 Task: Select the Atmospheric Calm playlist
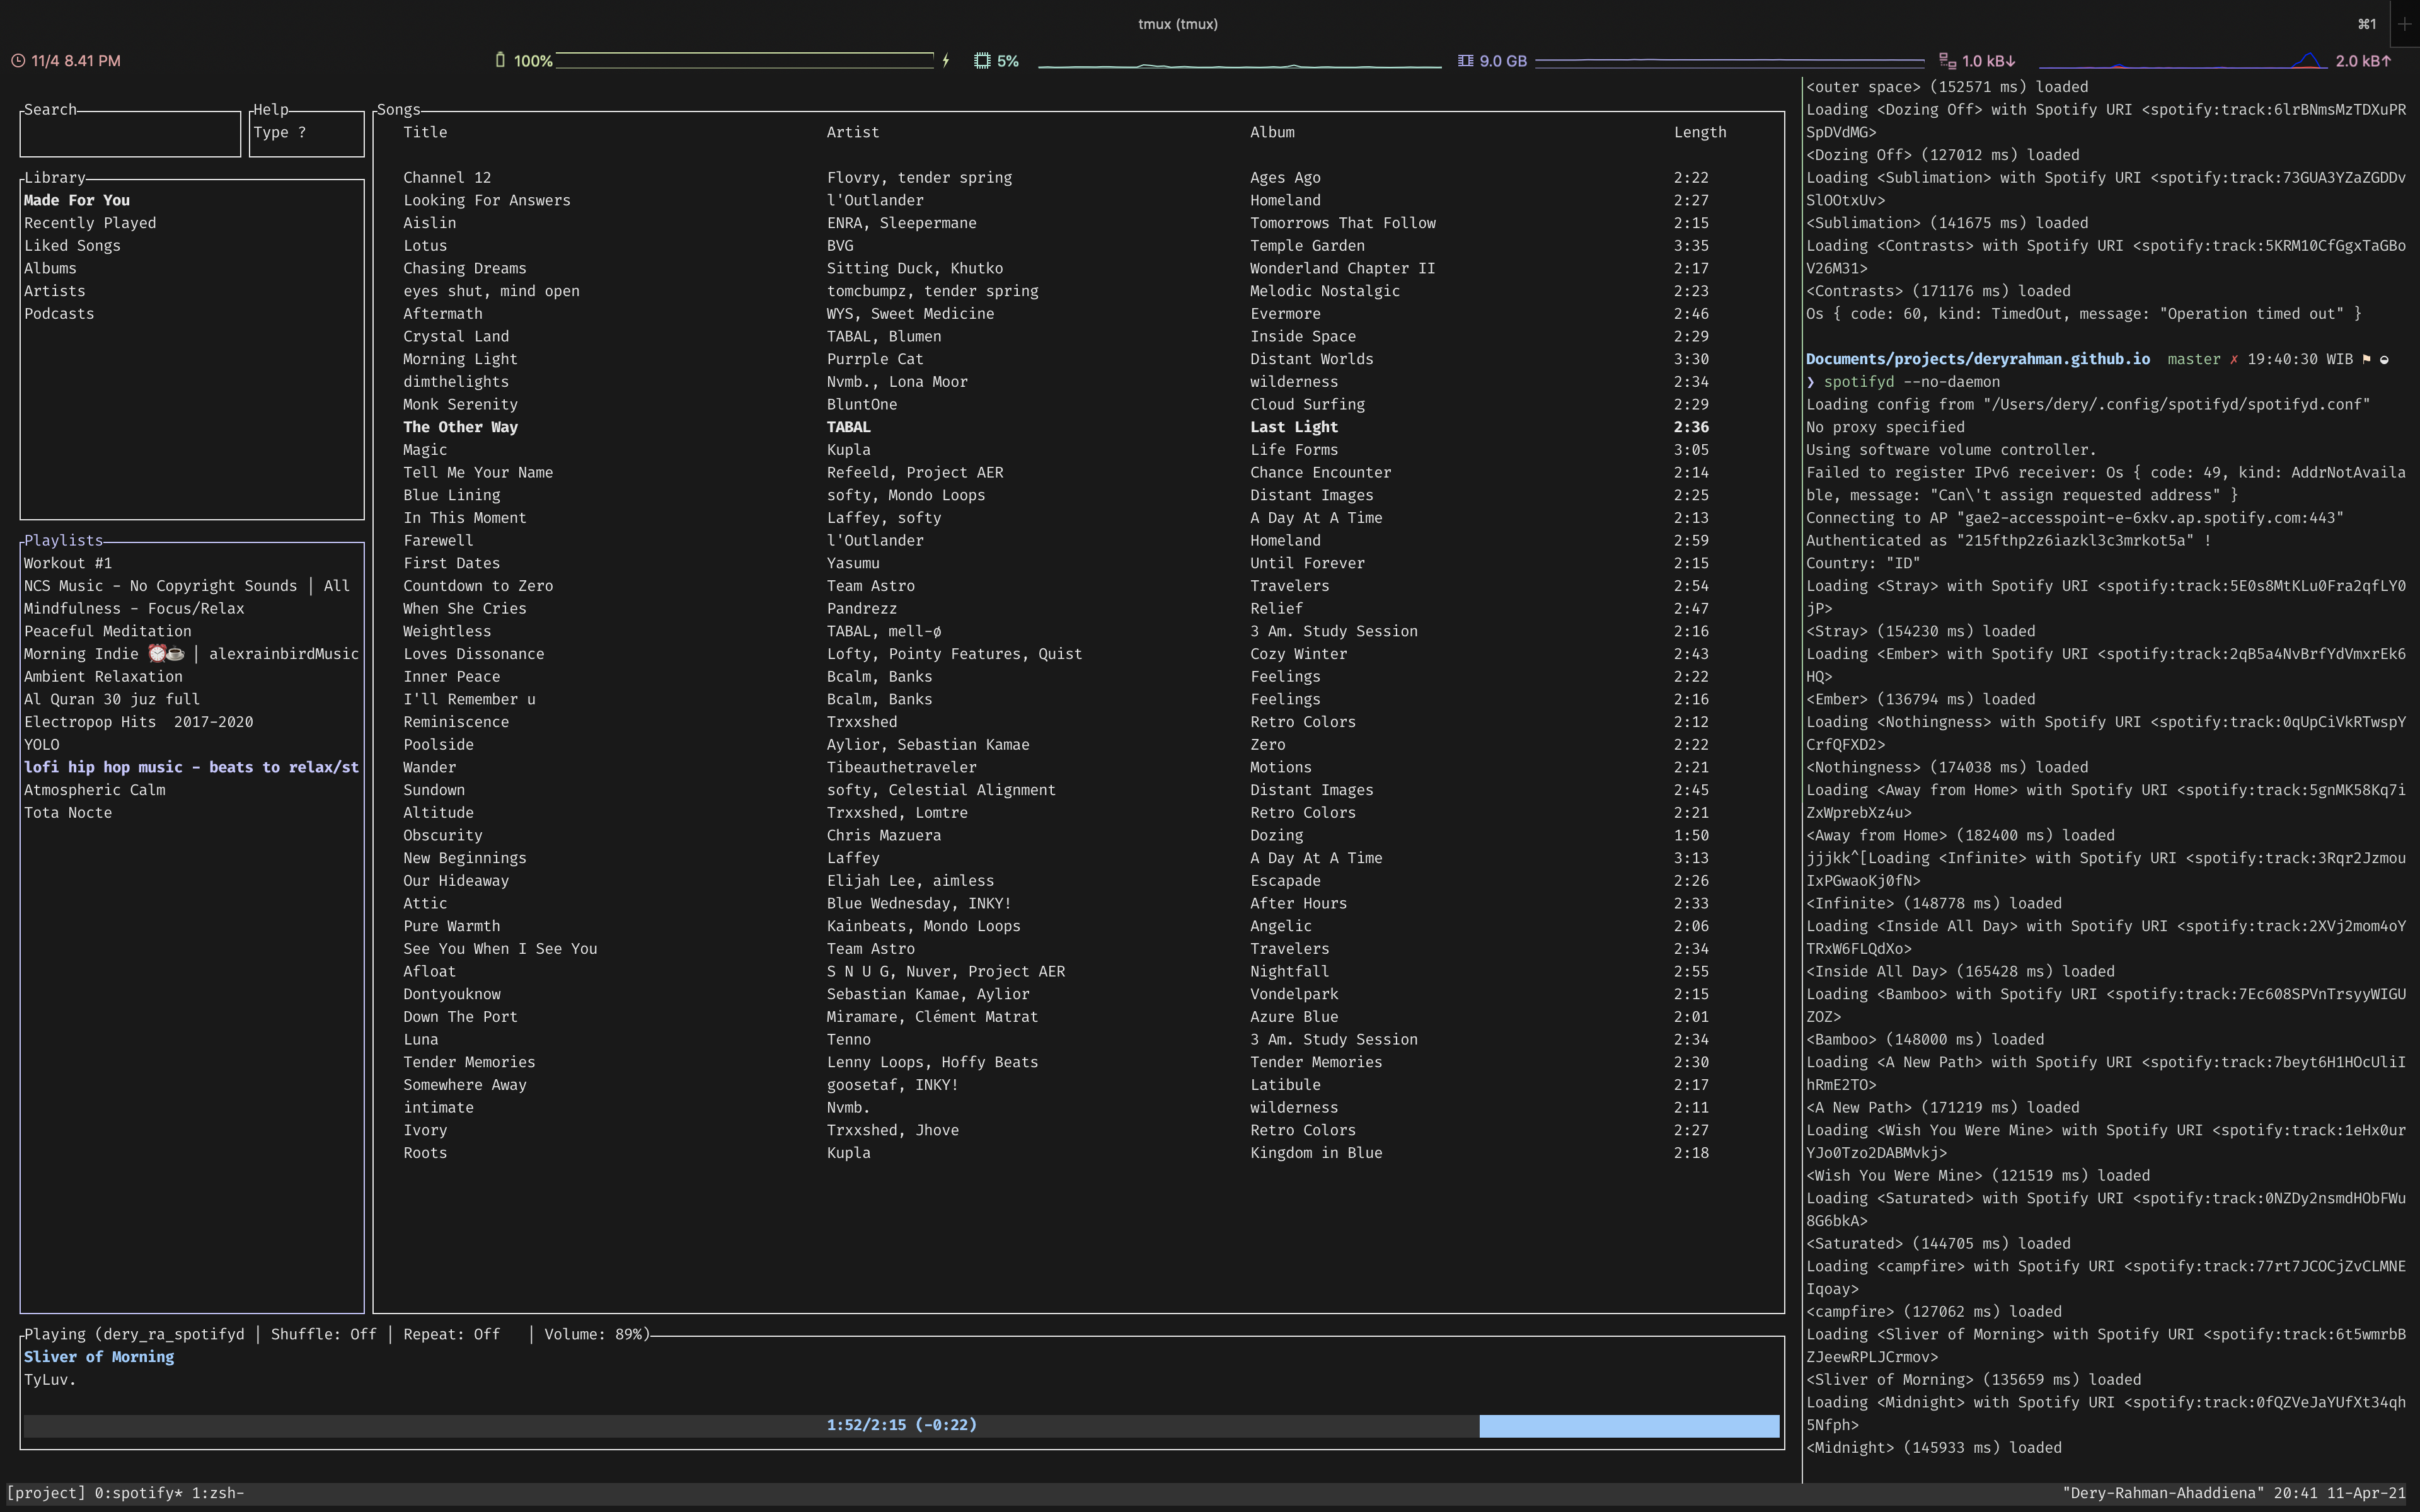click(x=95, y=790)
